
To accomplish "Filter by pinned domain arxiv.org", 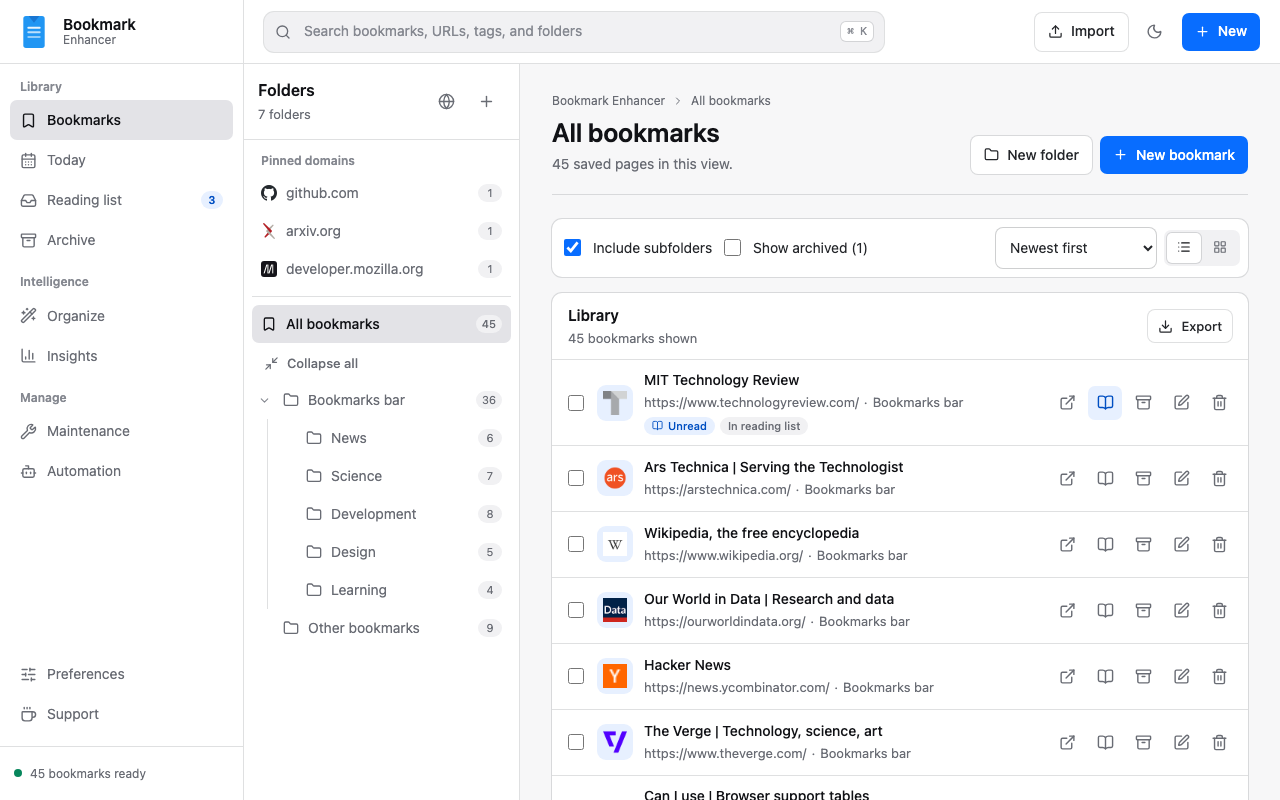I will click(x=381, y=231).
